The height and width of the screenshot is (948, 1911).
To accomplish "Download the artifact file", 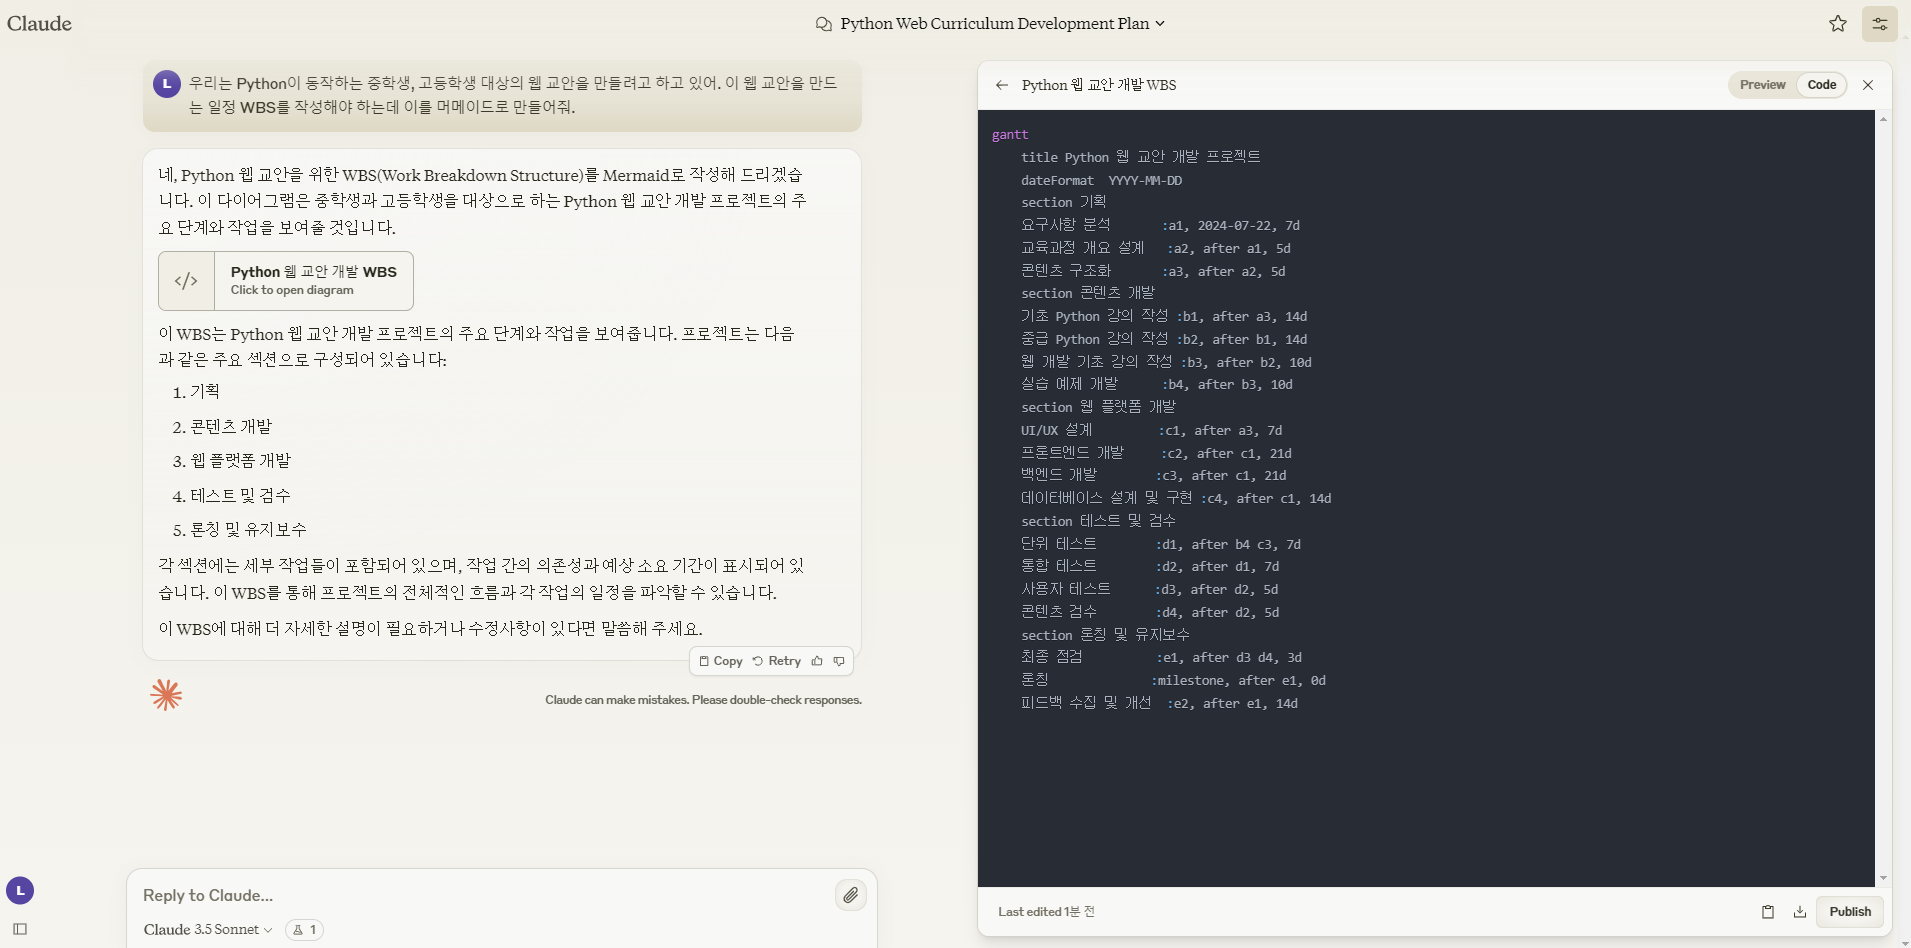I will [x=1799, y=911].
